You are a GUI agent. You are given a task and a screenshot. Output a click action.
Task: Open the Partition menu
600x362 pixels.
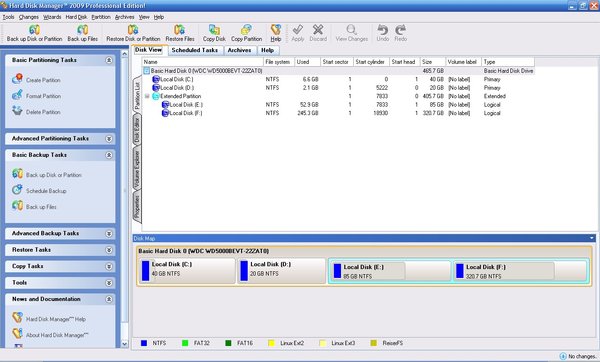(x=101, y=17)
